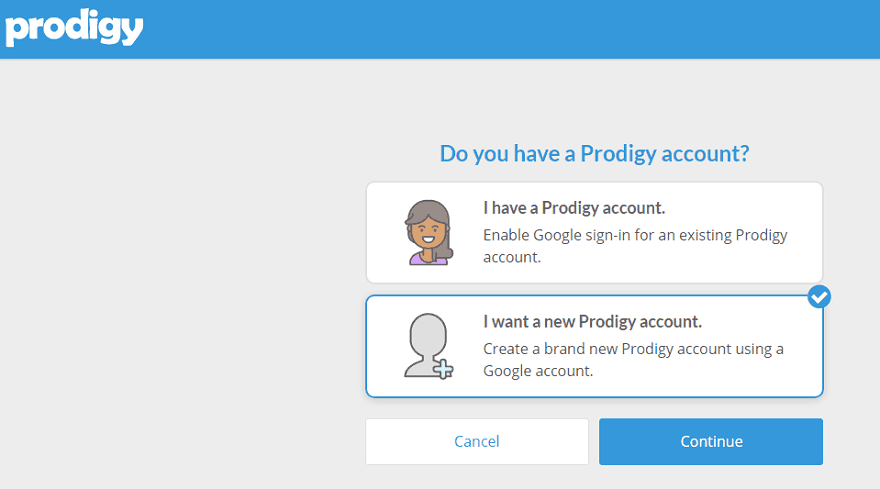Click the blue checkmark badge
The height and width of the screenshot is (489, 880).
[x=819, y=296]
